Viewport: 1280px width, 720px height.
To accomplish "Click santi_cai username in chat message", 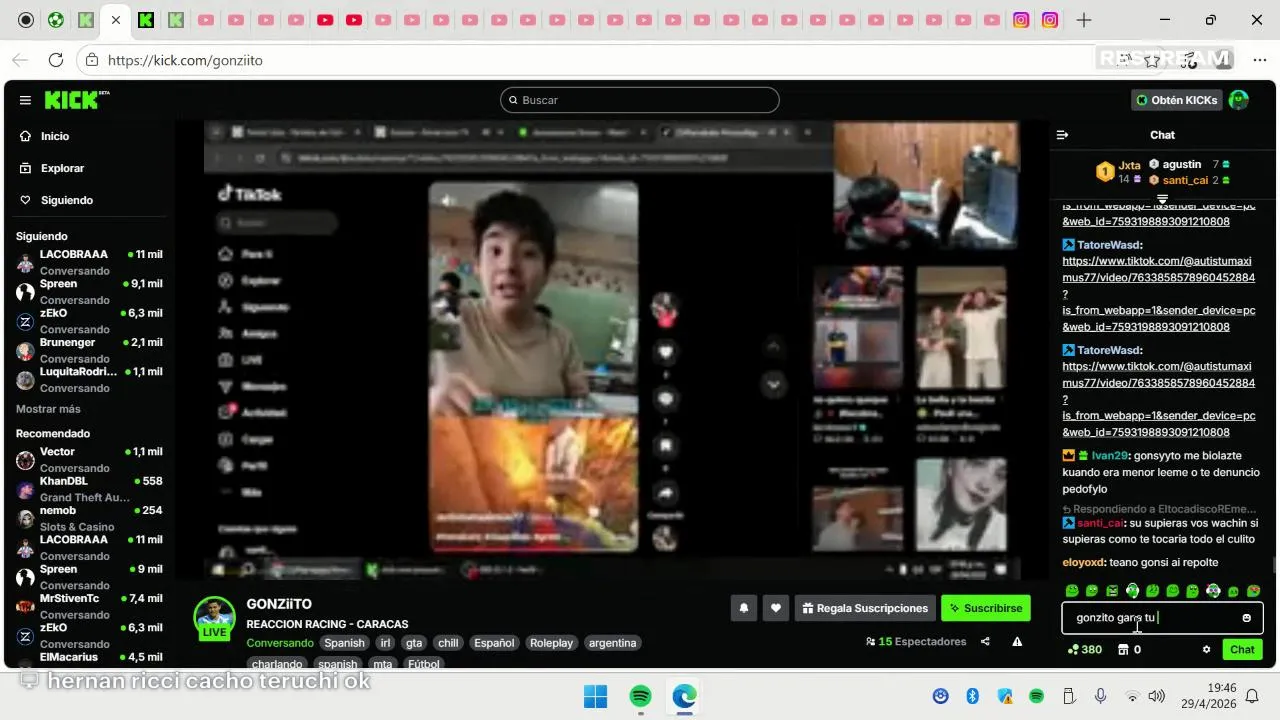I will [x=1100, y=523].
